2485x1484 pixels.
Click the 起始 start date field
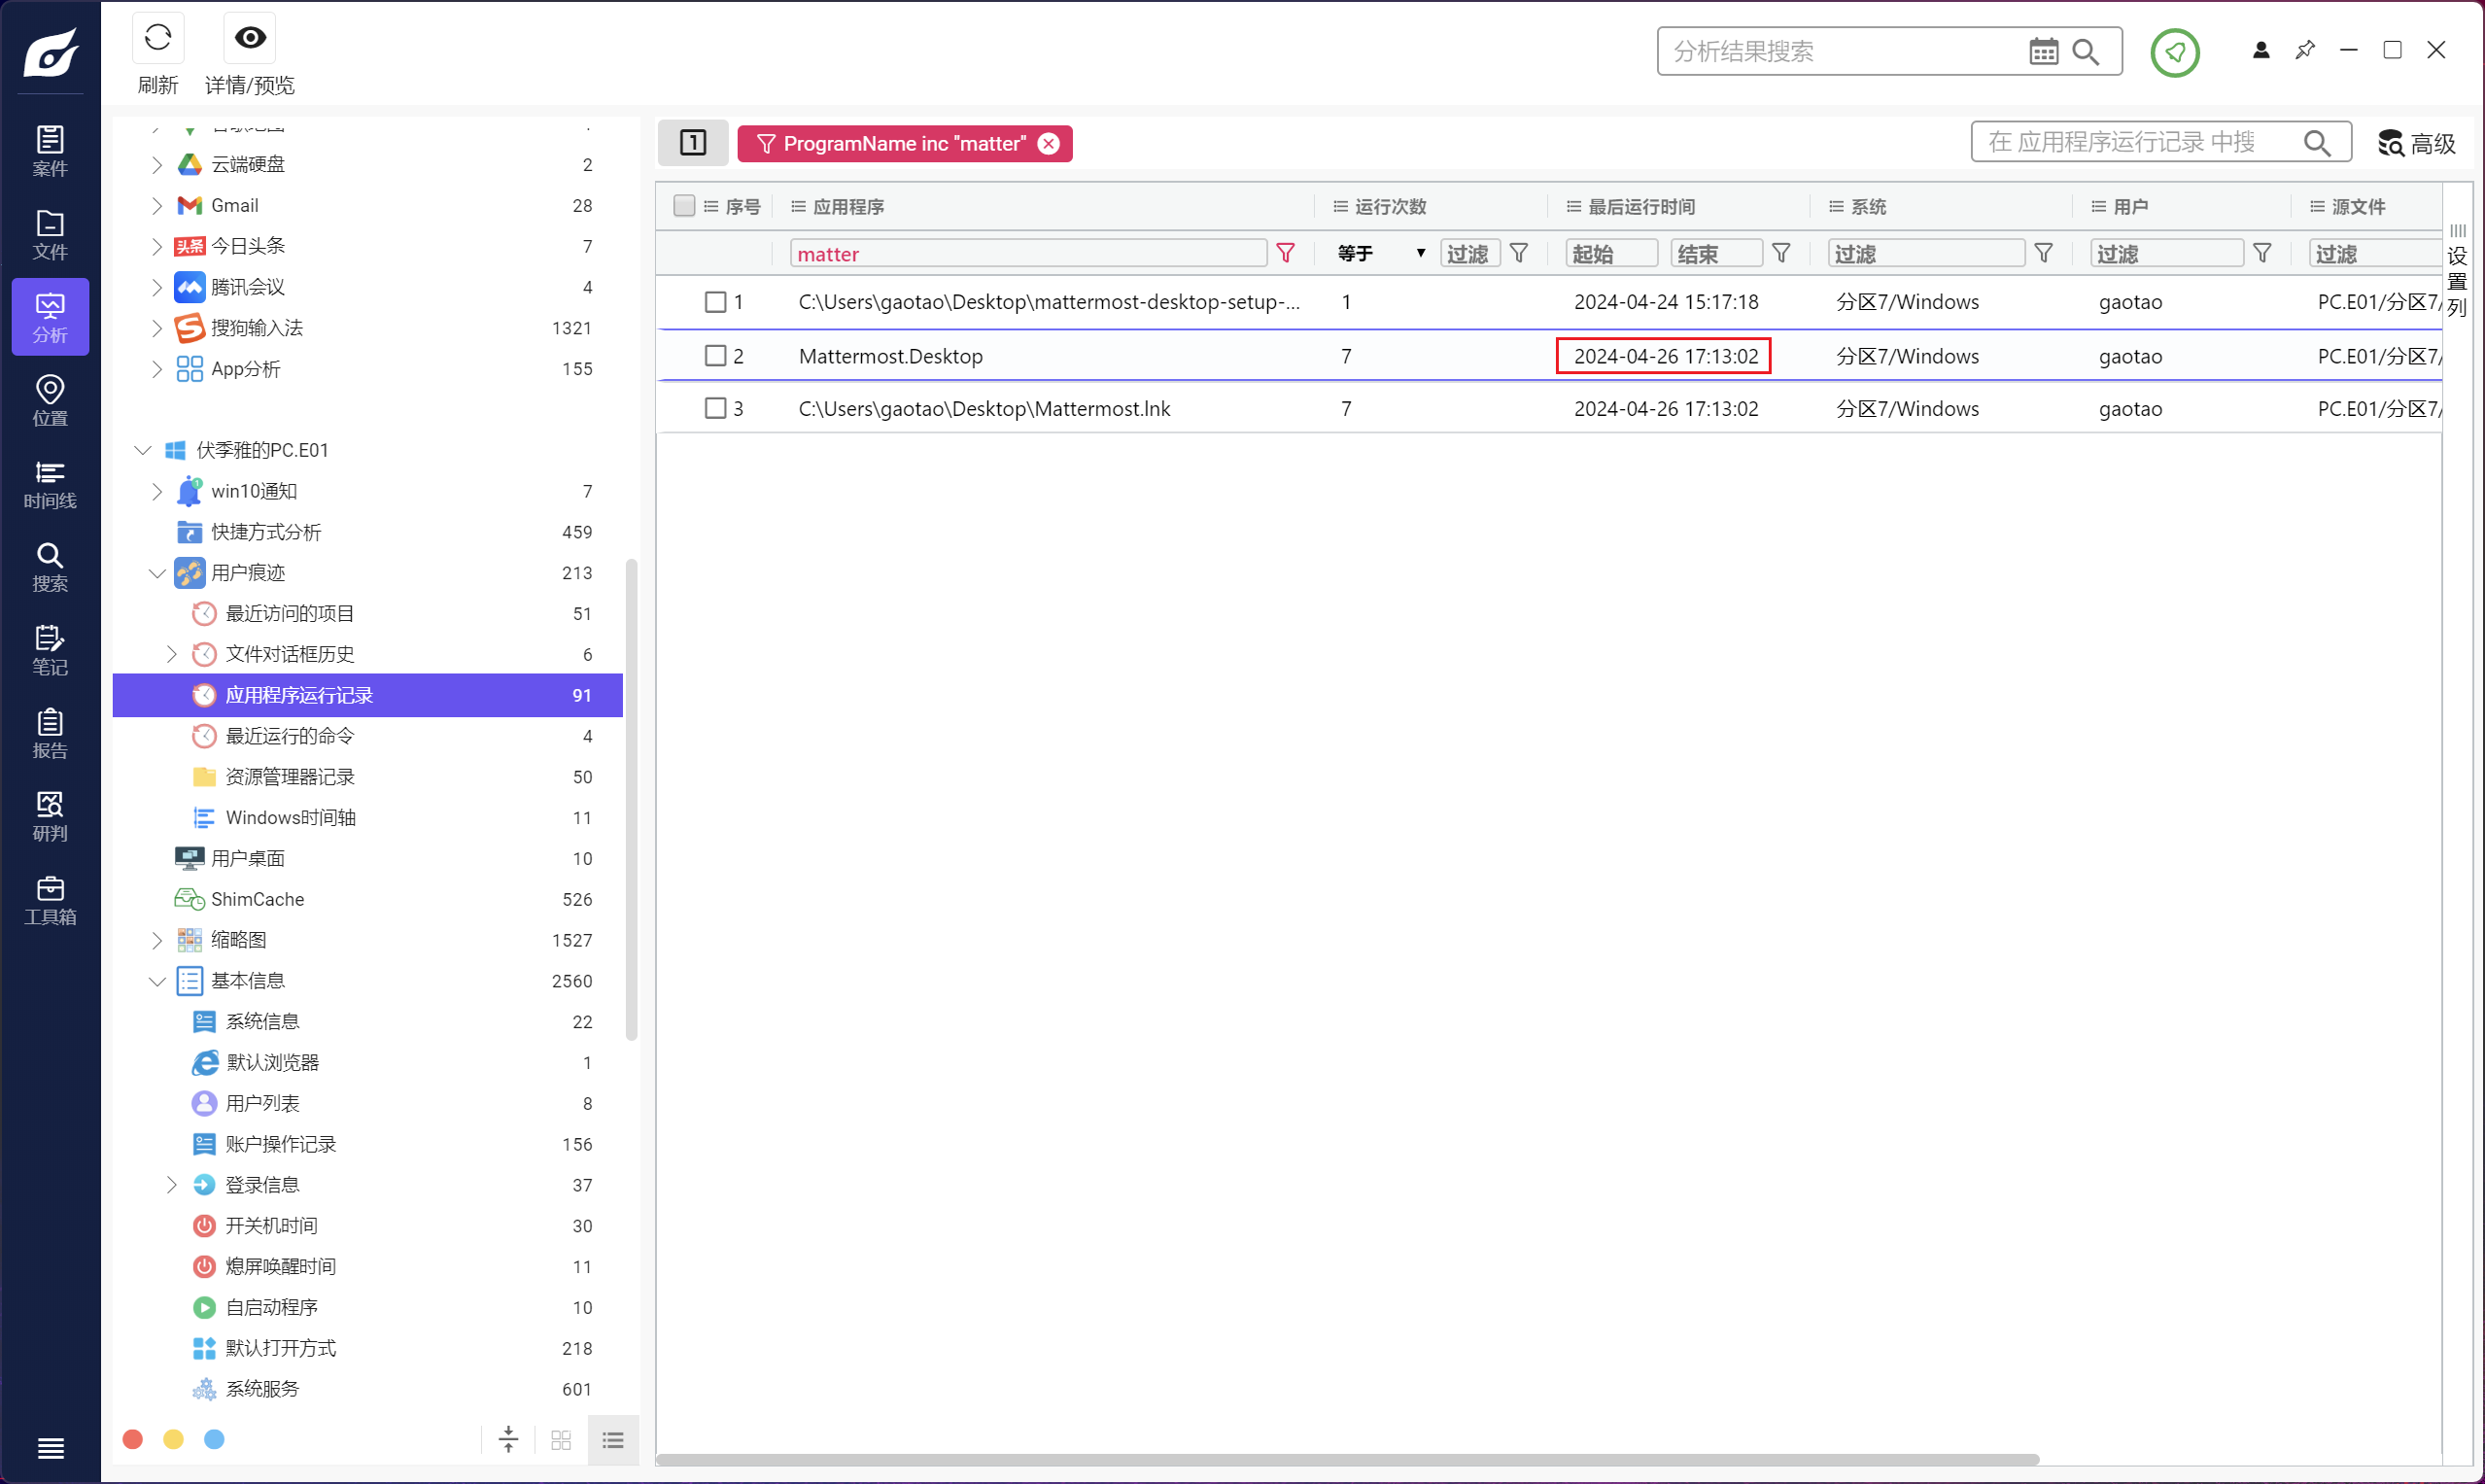click(1611, 253)
